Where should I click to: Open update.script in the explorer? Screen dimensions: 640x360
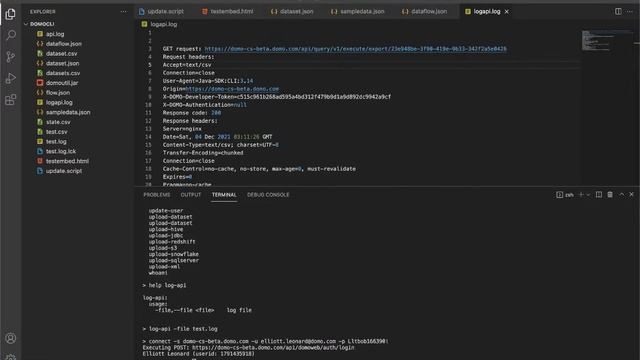point(64,171)
